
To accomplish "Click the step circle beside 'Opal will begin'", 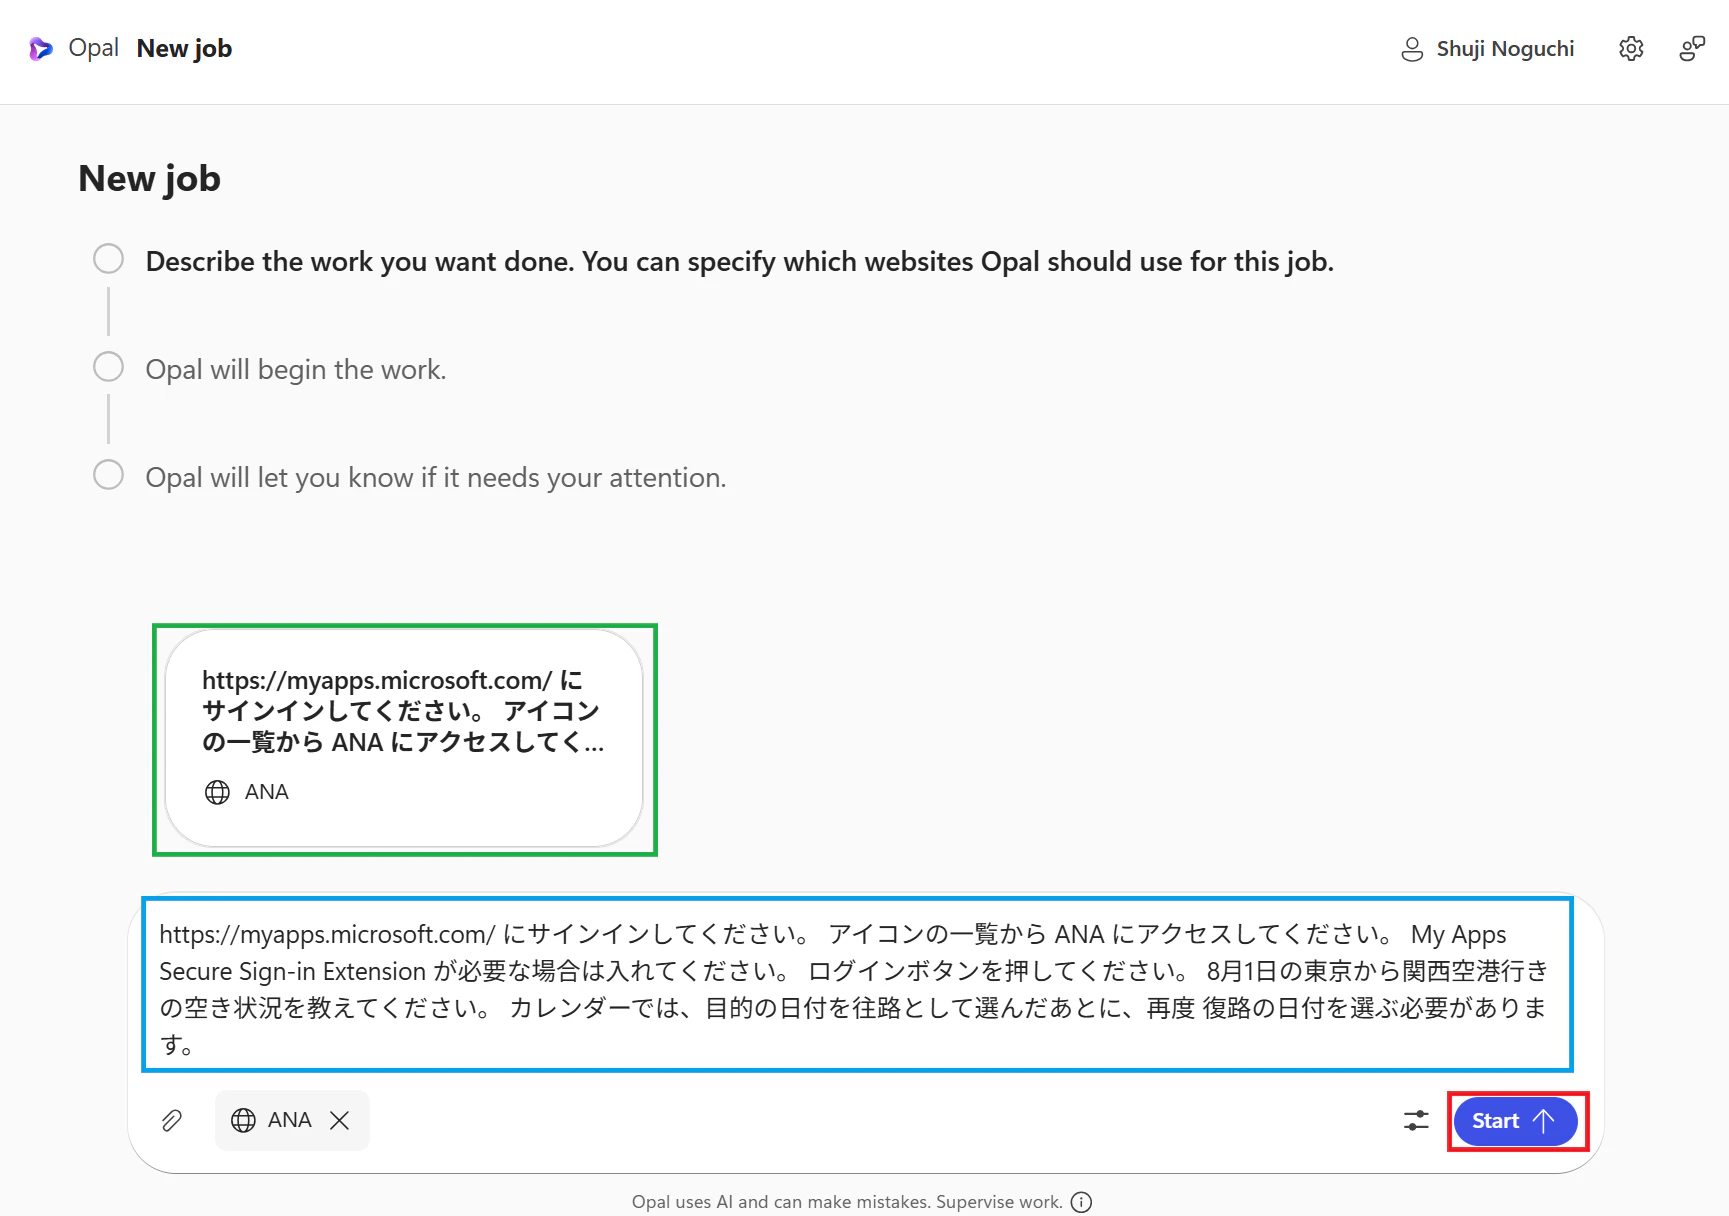I will [x=108, y=367].
